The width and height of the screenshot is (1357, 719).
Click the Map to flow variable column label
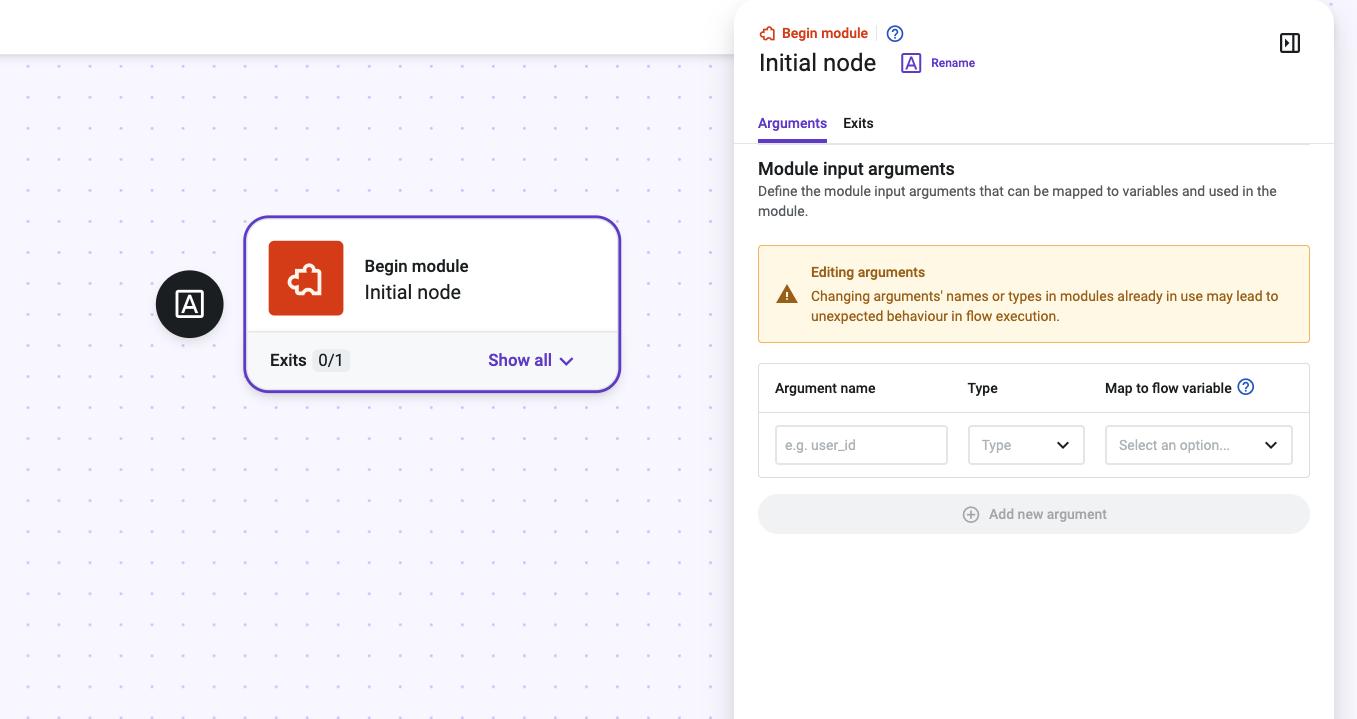[x=1168, y=388]
